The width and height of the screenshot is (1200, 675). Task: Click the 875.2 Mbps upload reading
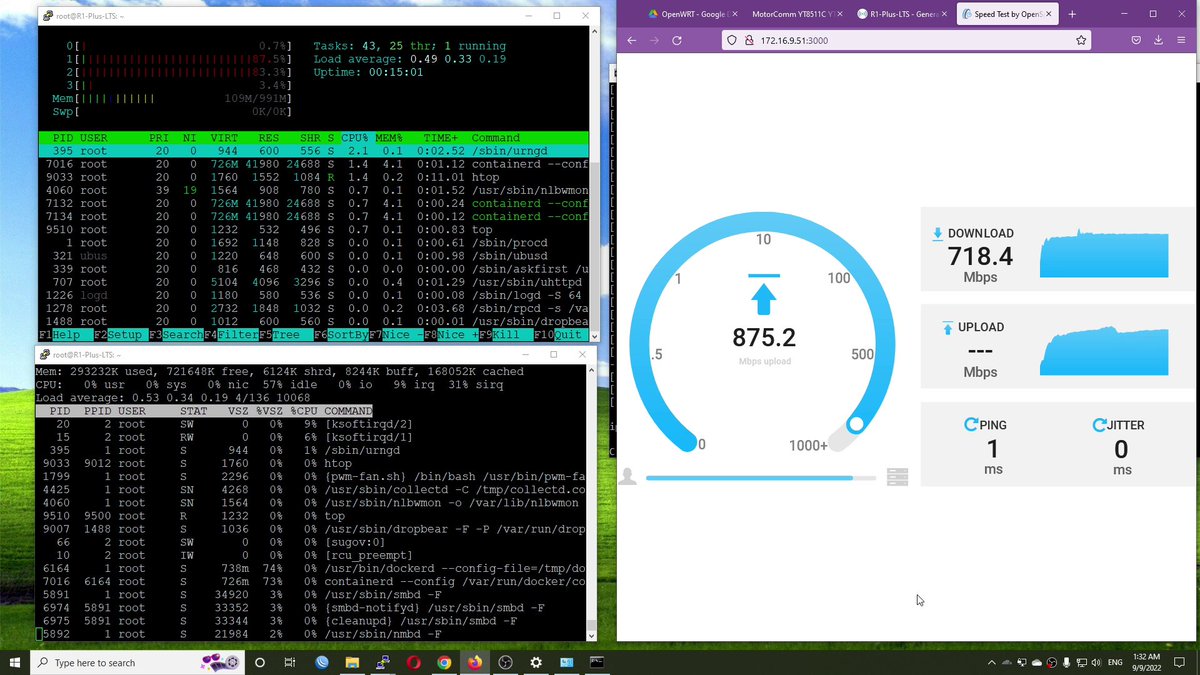(x=763, y=339)
